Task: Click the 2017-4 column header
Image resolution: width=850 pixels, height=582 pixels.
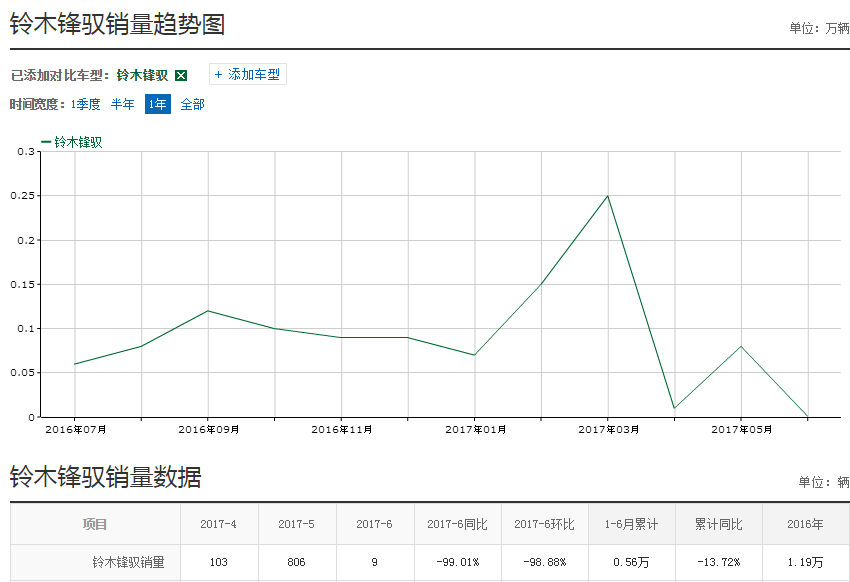Action: [218, 524]
